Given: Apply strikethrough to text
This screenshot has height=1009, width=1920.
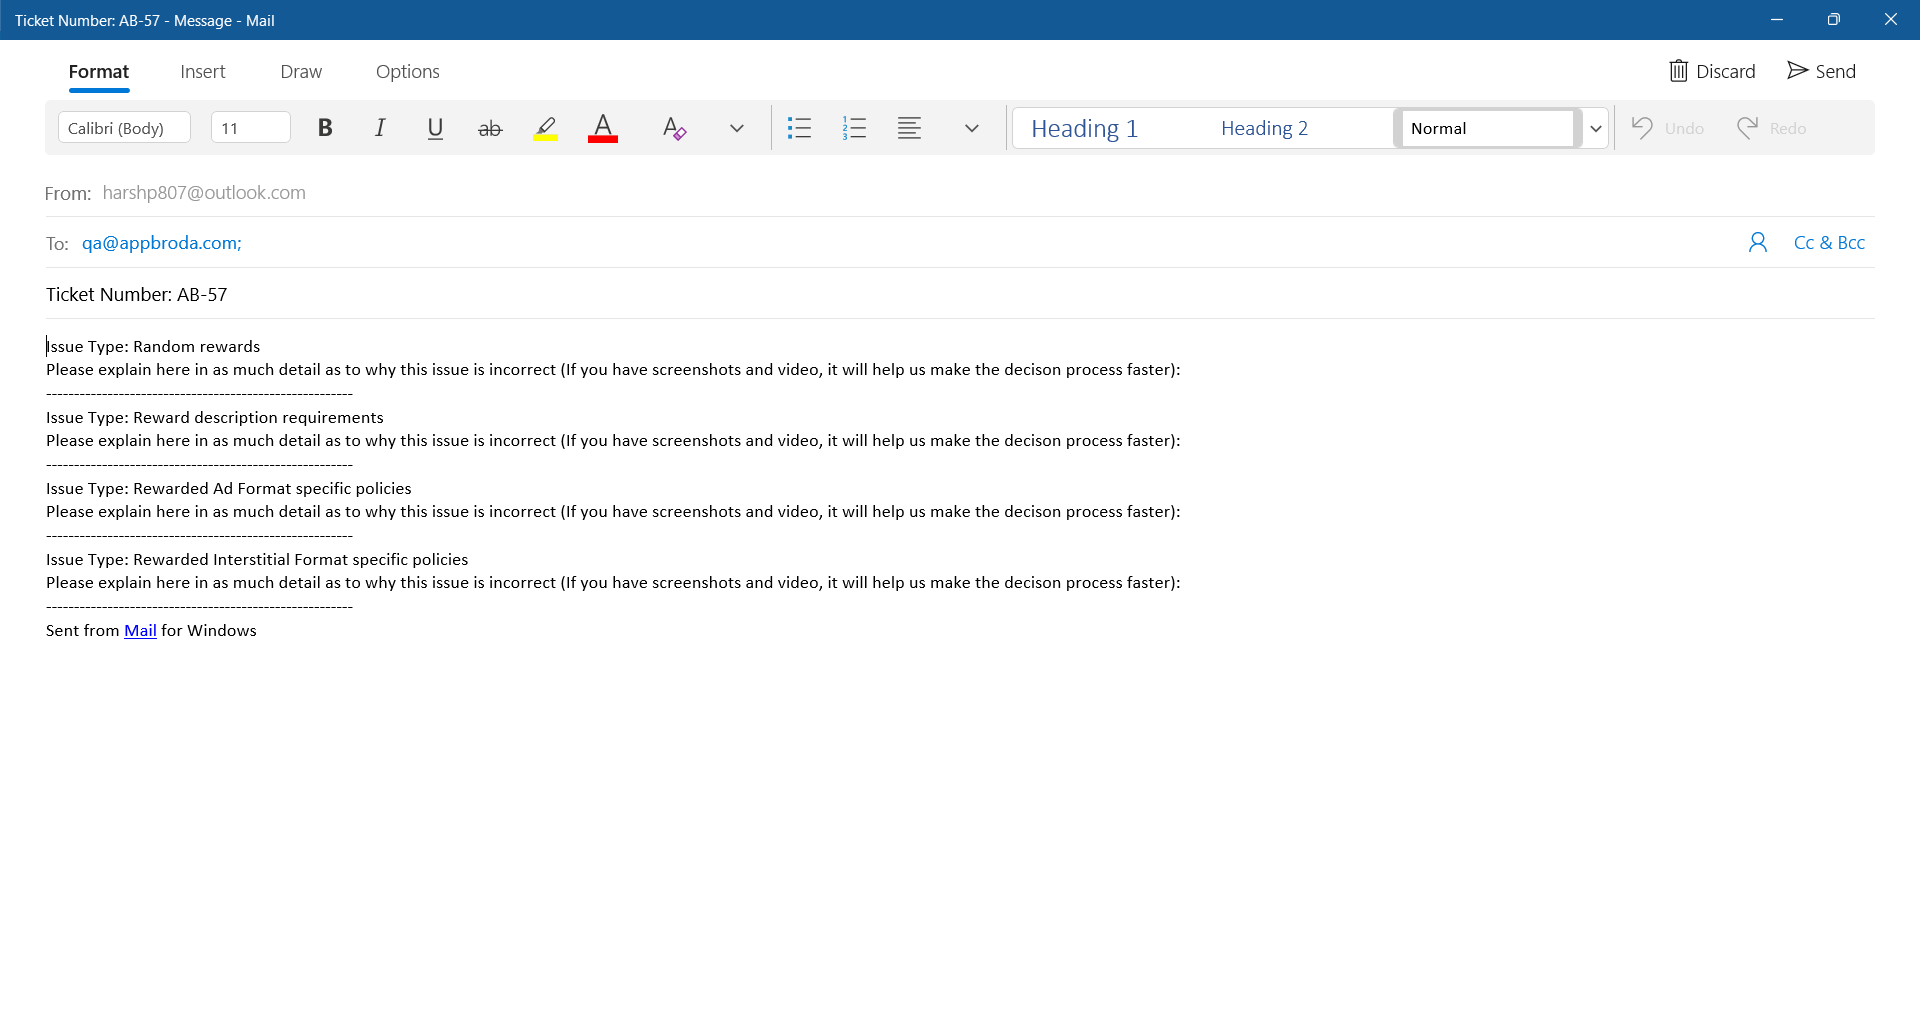Looking at the screenshot, I should (490, 128).
